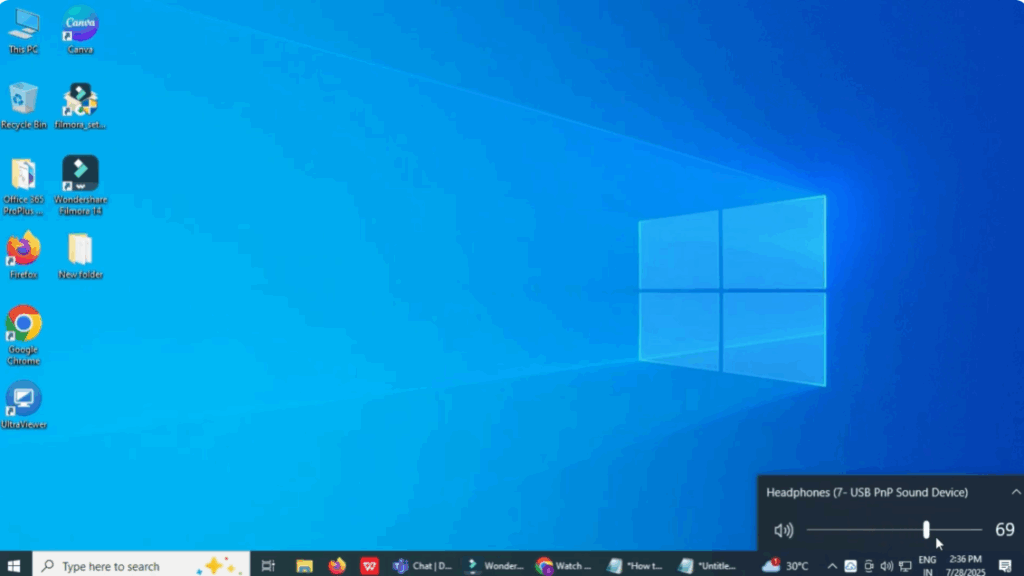Adjust the volume slider at 69
The width and height of the screenshot is (1024, 576).
tap(925, 530)
